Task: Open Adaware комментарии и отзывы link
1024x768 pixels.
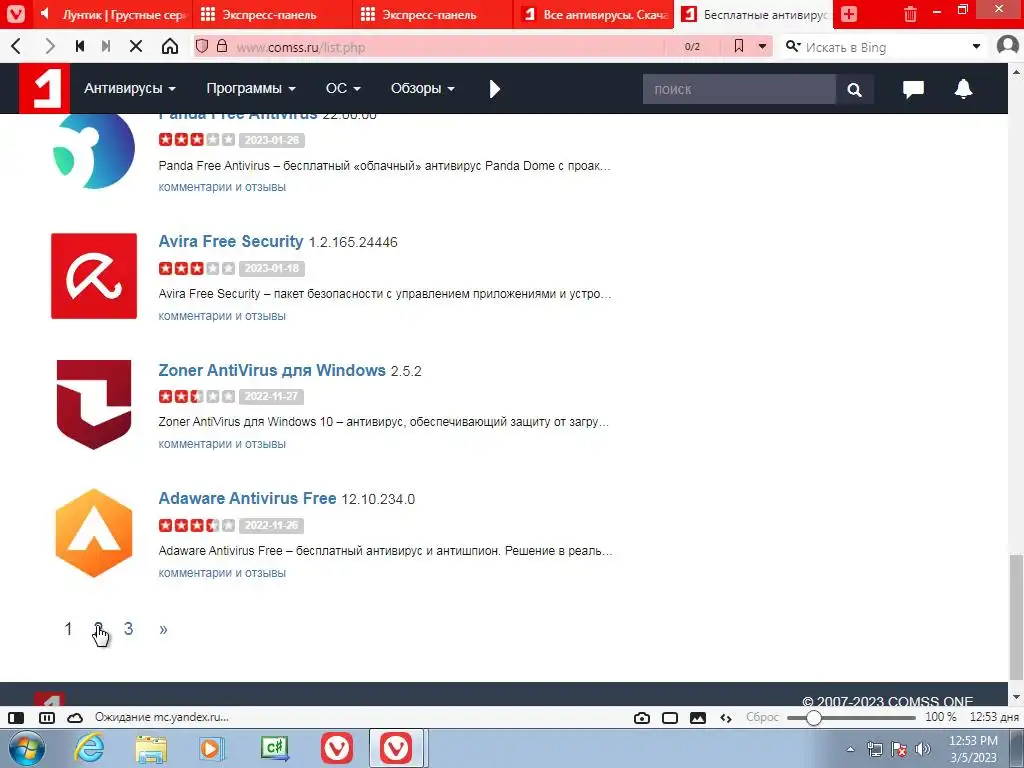Action: point(222,573)
